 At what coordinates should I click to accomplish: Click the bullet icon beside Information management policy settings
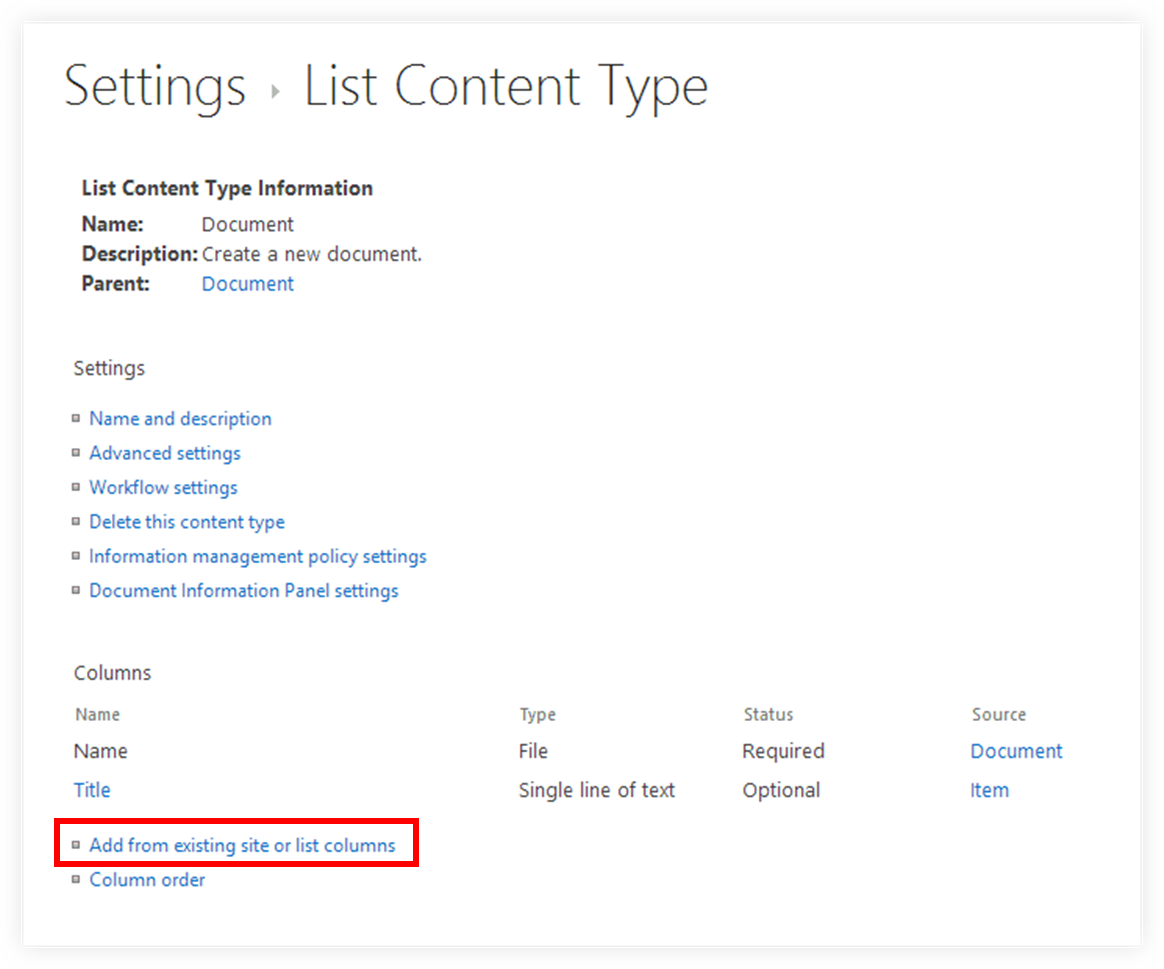tap(77, 556)
